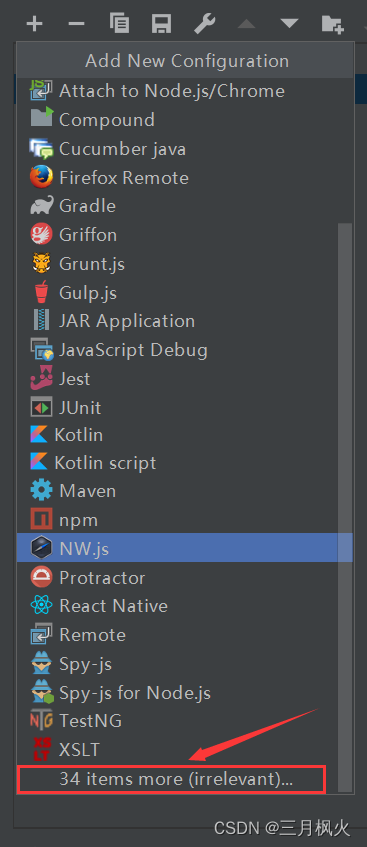This screenshot has height=847, width=367.
Task: Click the Create New Folder icon
Action: tap(332, 24)
